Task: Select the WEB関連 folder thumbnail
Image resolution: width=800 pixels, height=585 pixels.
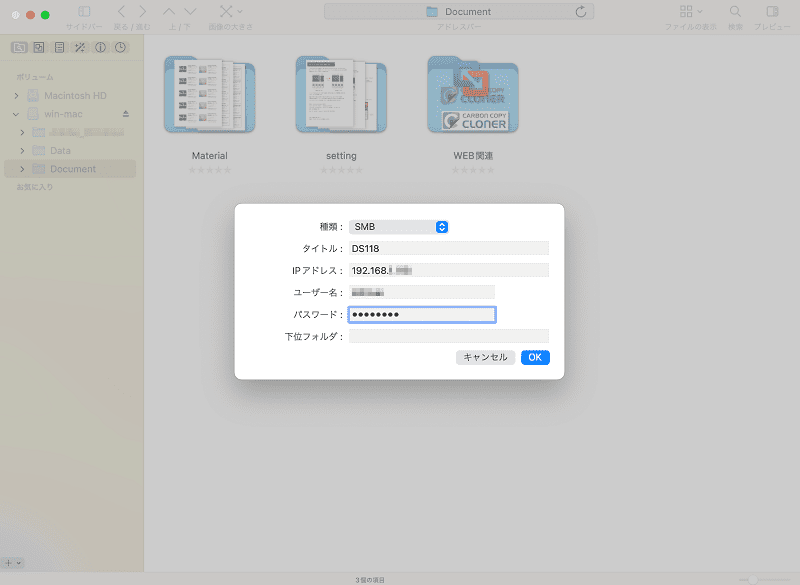Action: coord(473,95)
